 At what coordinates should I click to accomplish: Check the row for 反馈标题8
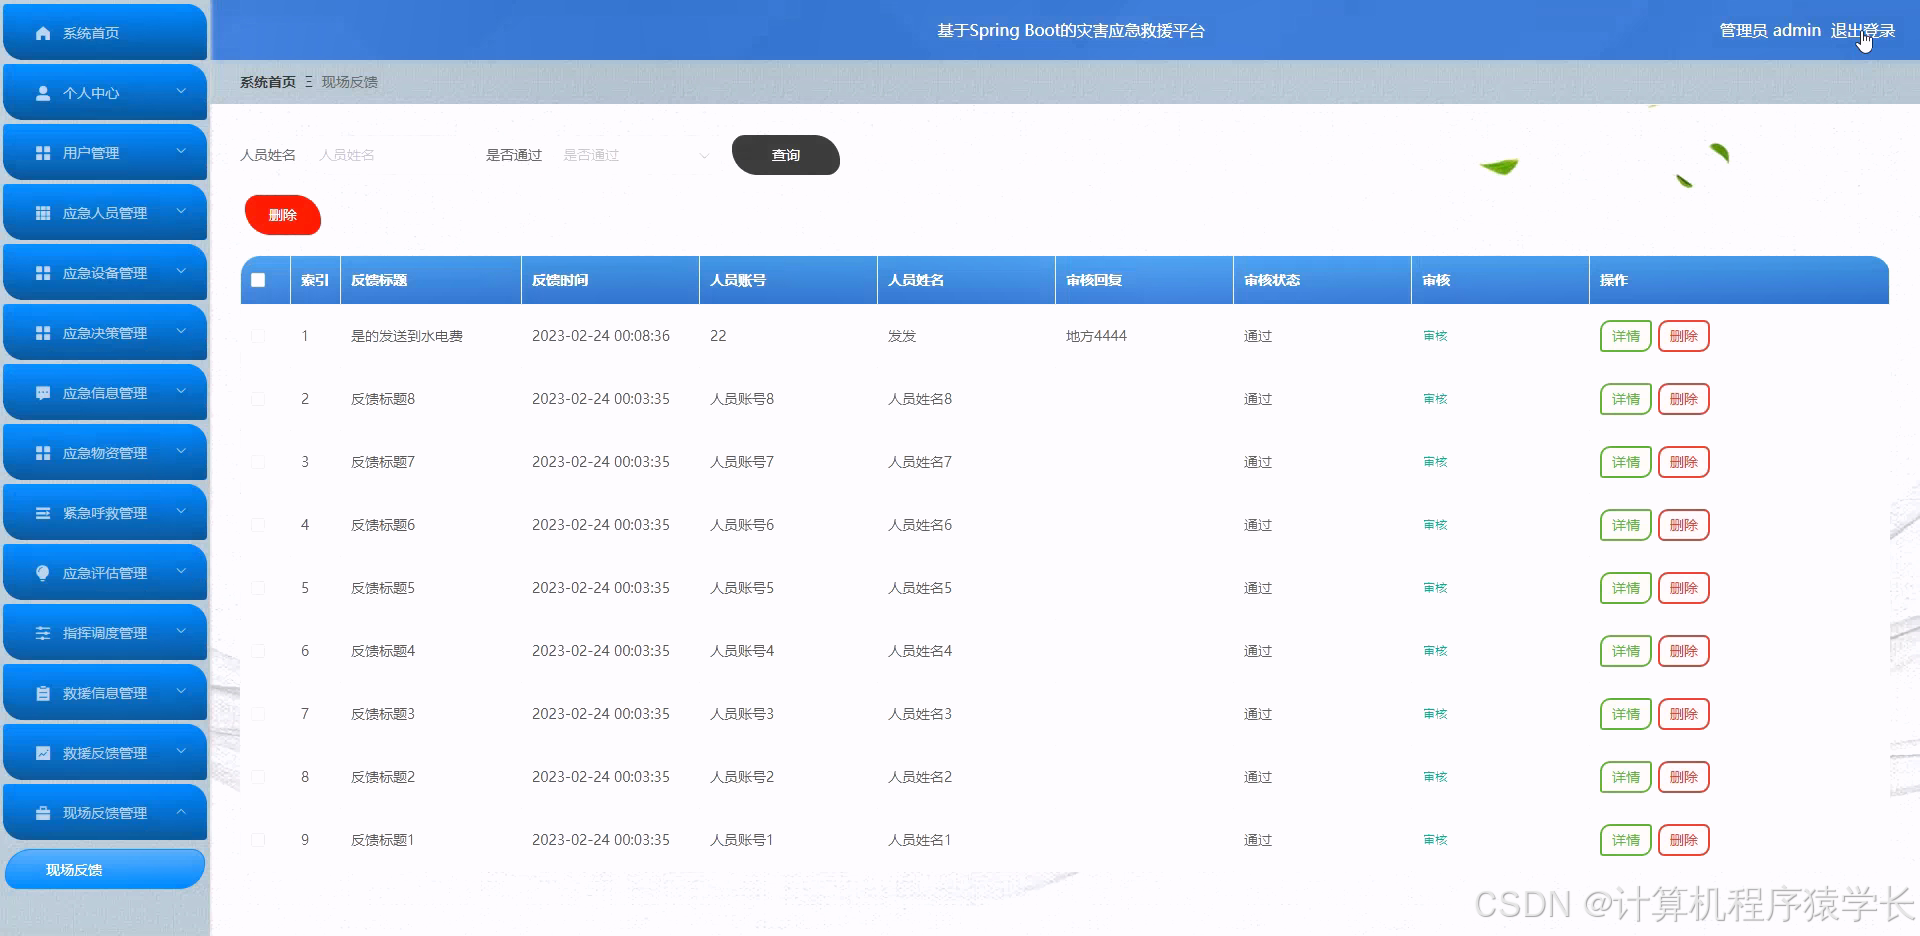pyautogui.click(x=258, y=399)
